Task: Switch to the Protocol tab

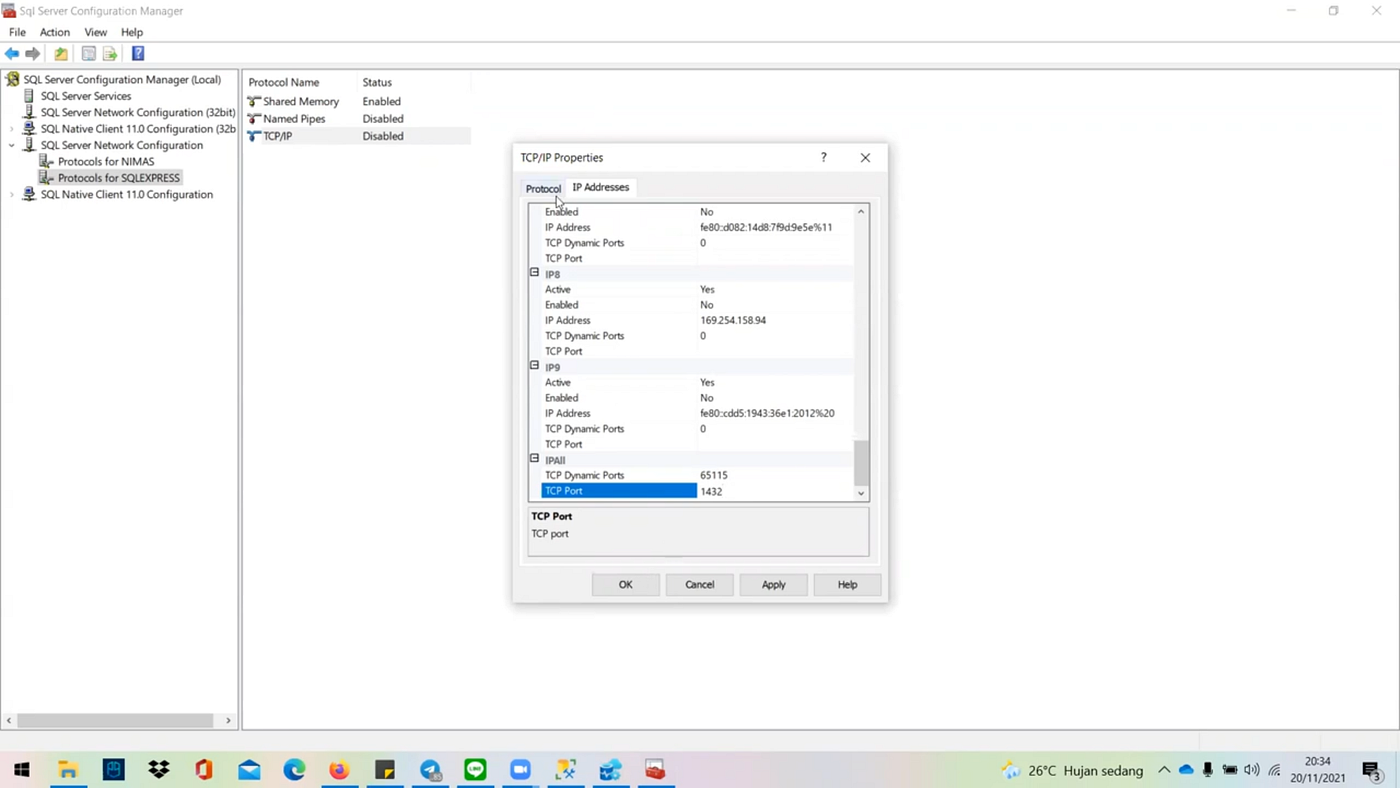Action: [x=543, y=188]
